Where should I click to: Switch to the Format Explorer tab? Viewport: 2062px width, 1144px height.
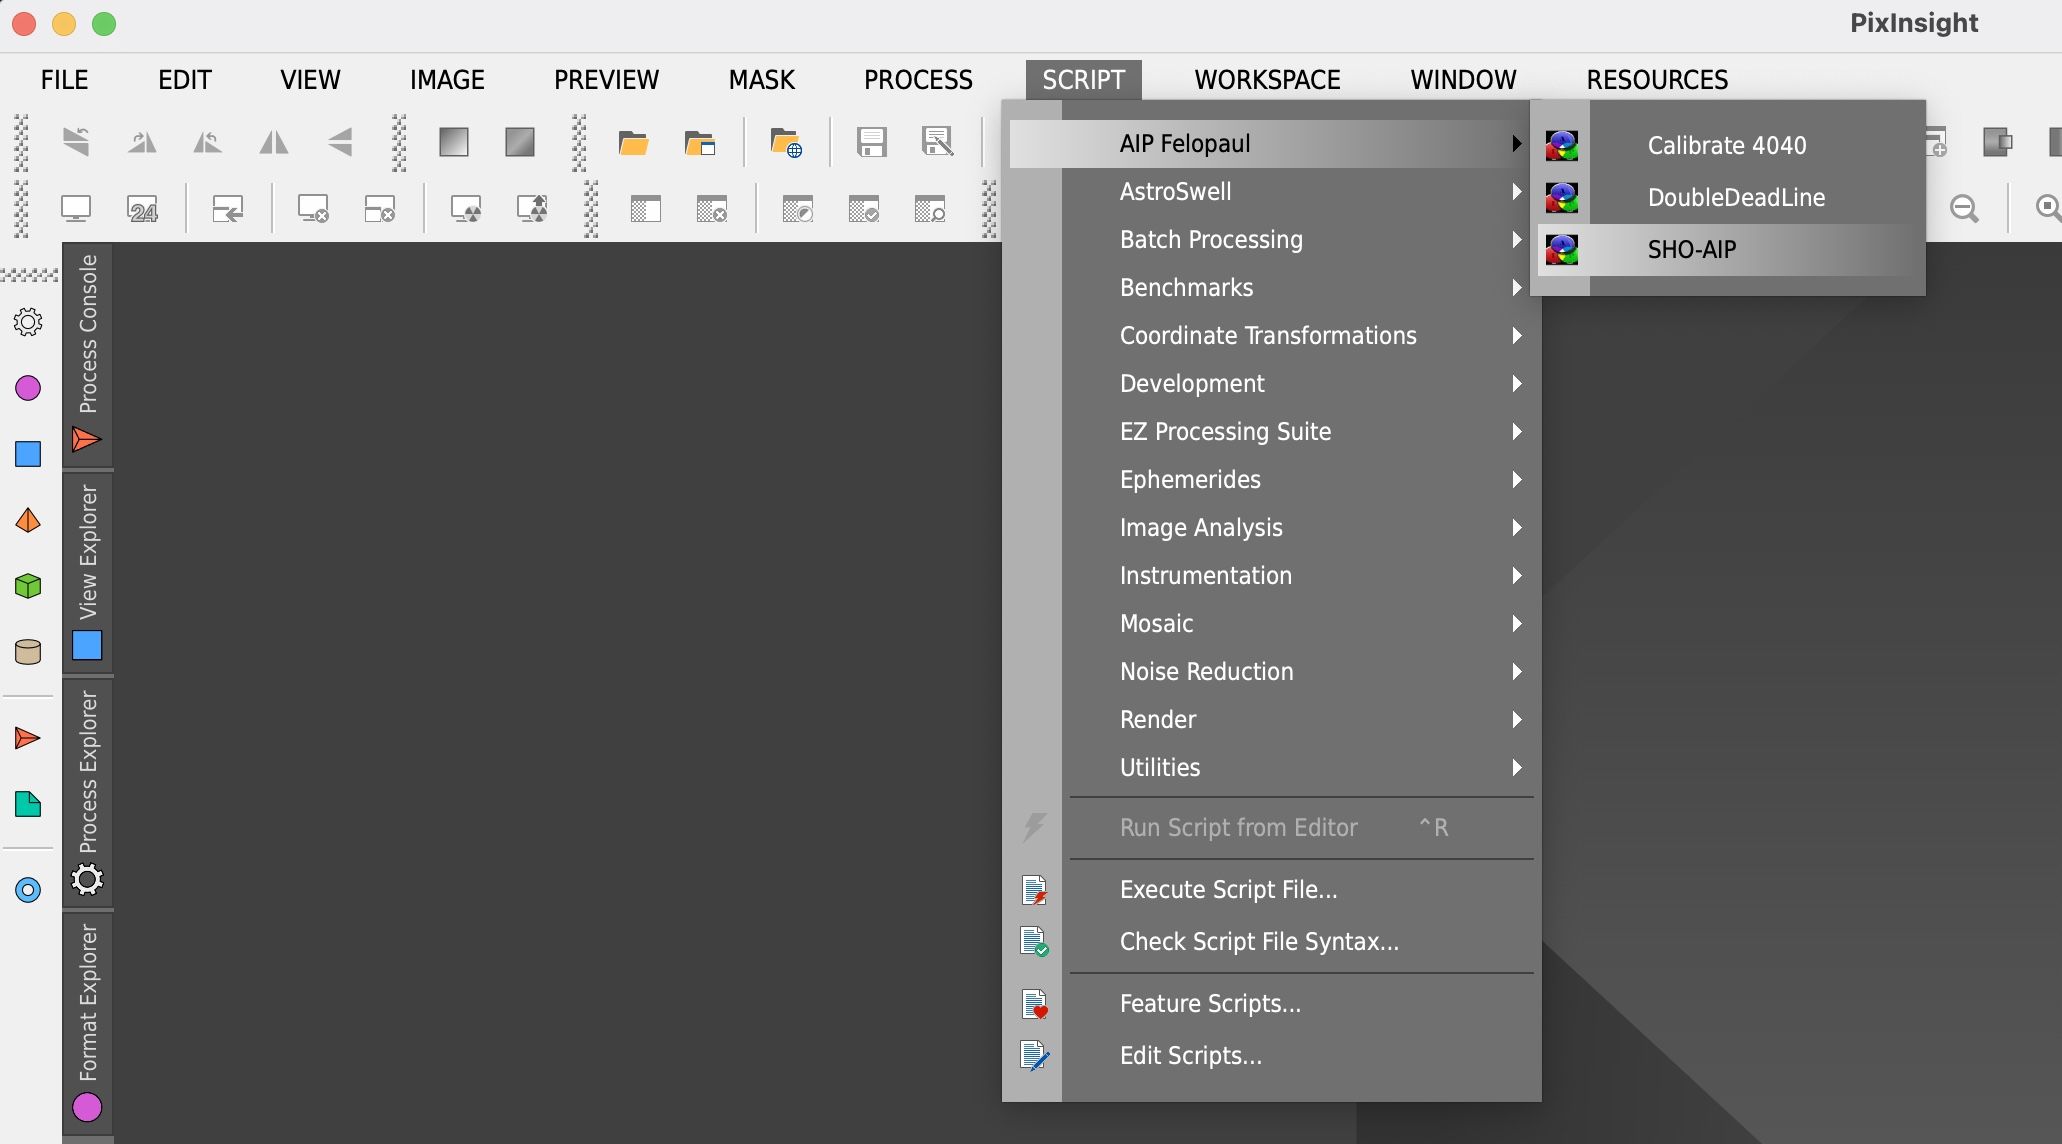pyautogui.click(x=88, y=1022)
